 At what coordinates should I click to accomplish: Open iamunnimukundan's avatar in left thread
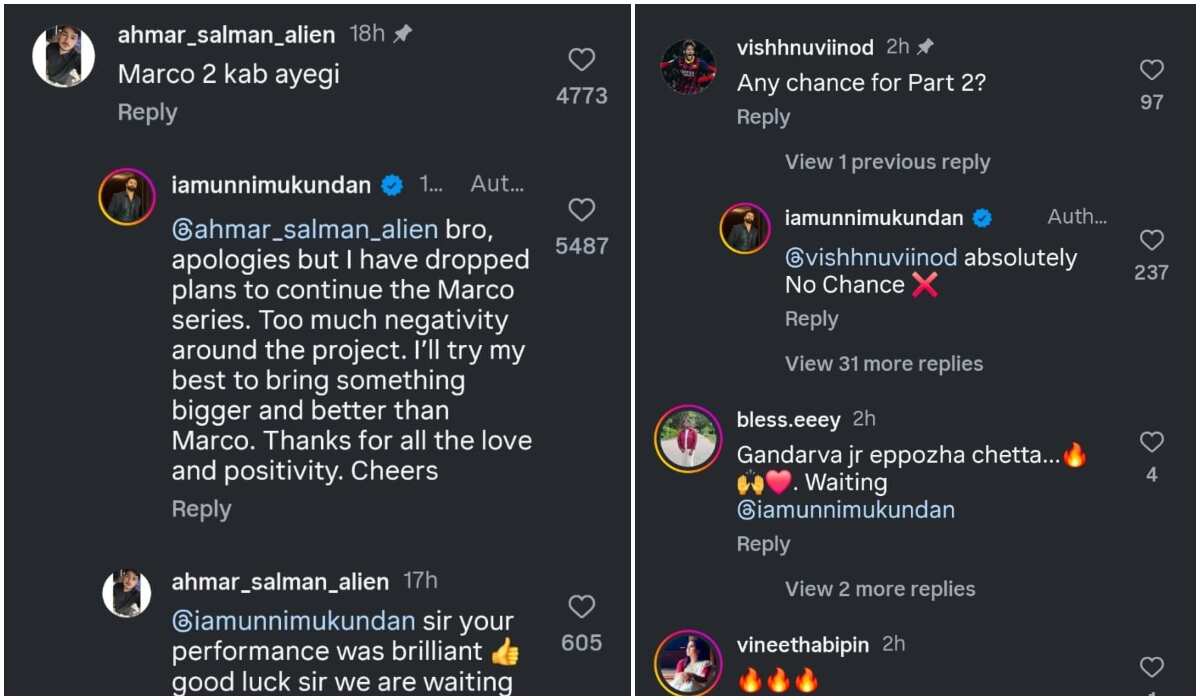(x=127, y=197)
